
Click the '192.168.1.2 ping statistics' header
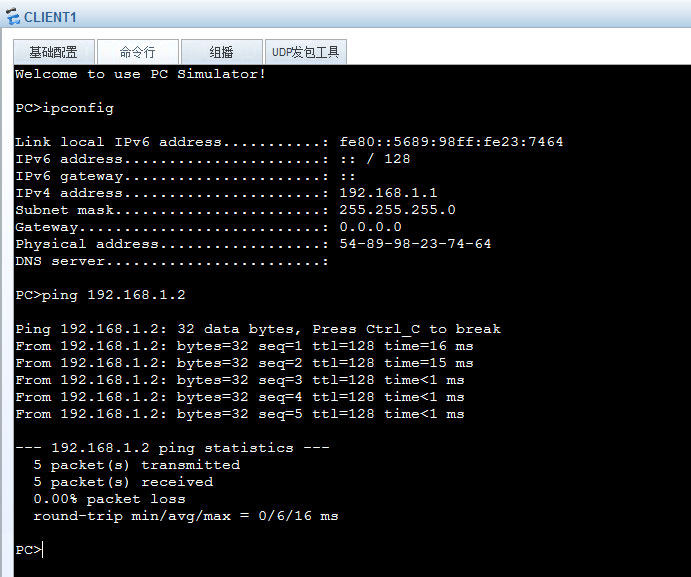click(x=172, y=448)
